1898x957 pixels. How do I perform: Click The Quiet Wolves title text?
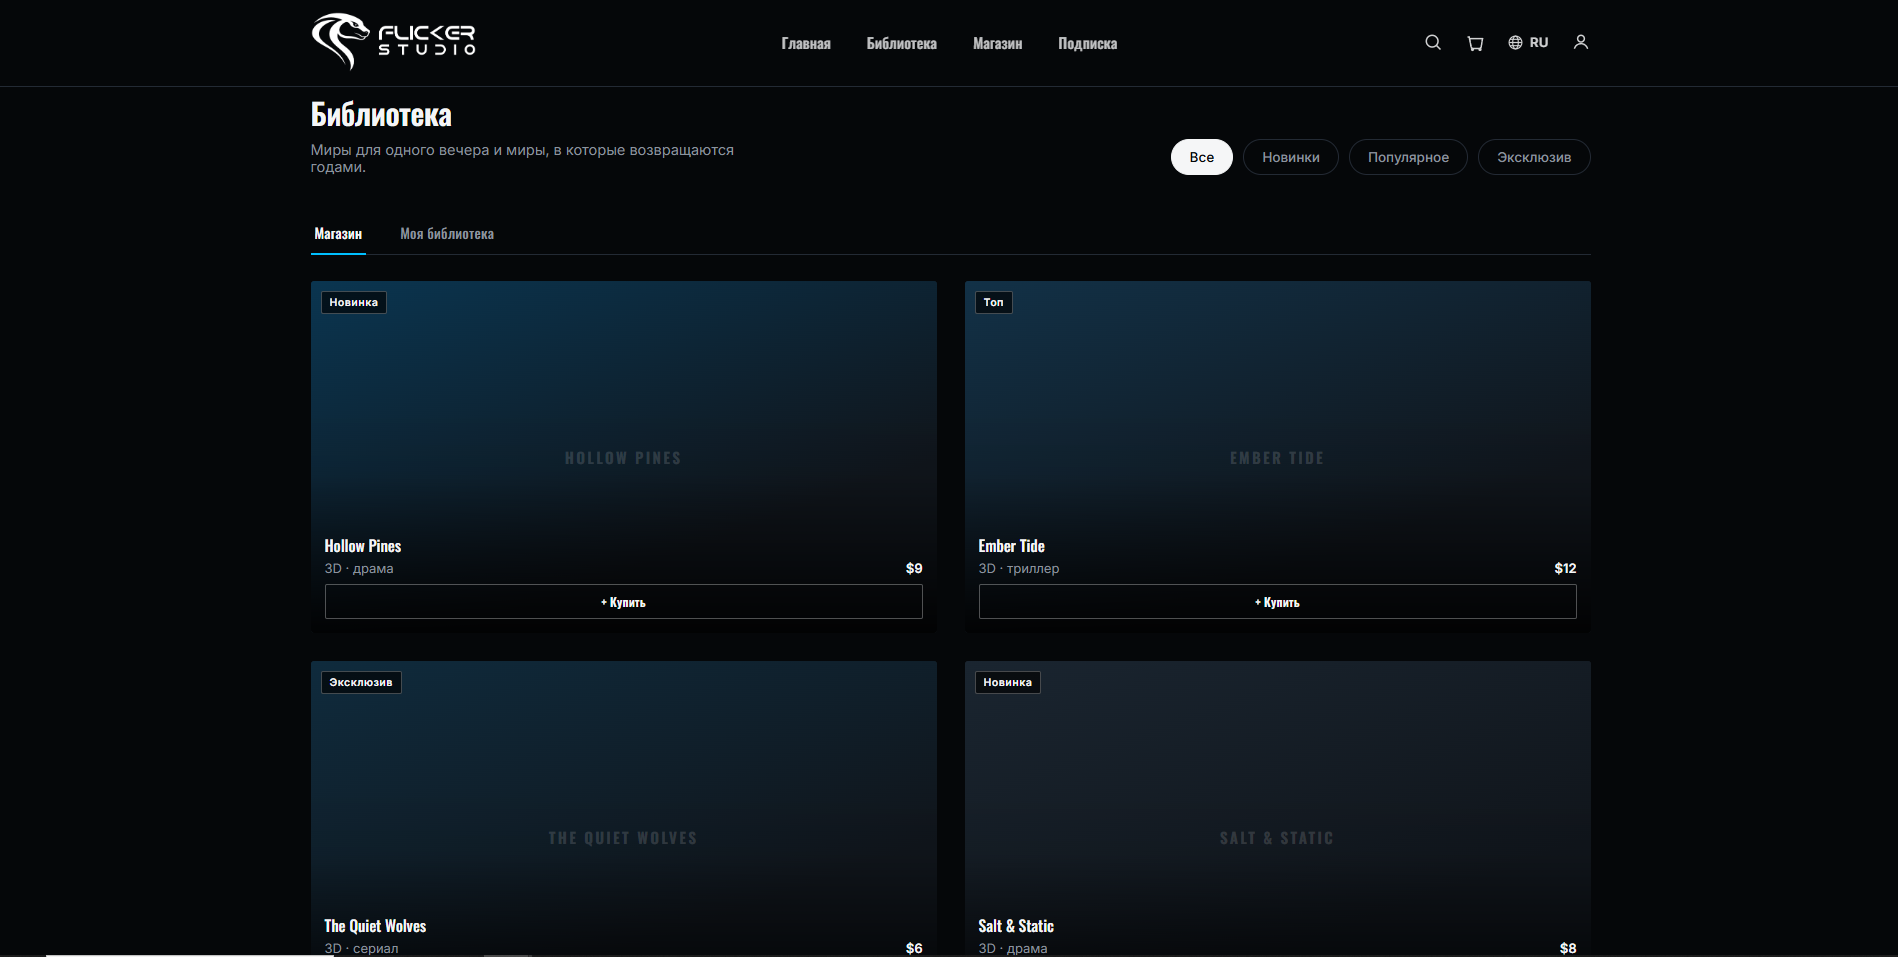375,926
